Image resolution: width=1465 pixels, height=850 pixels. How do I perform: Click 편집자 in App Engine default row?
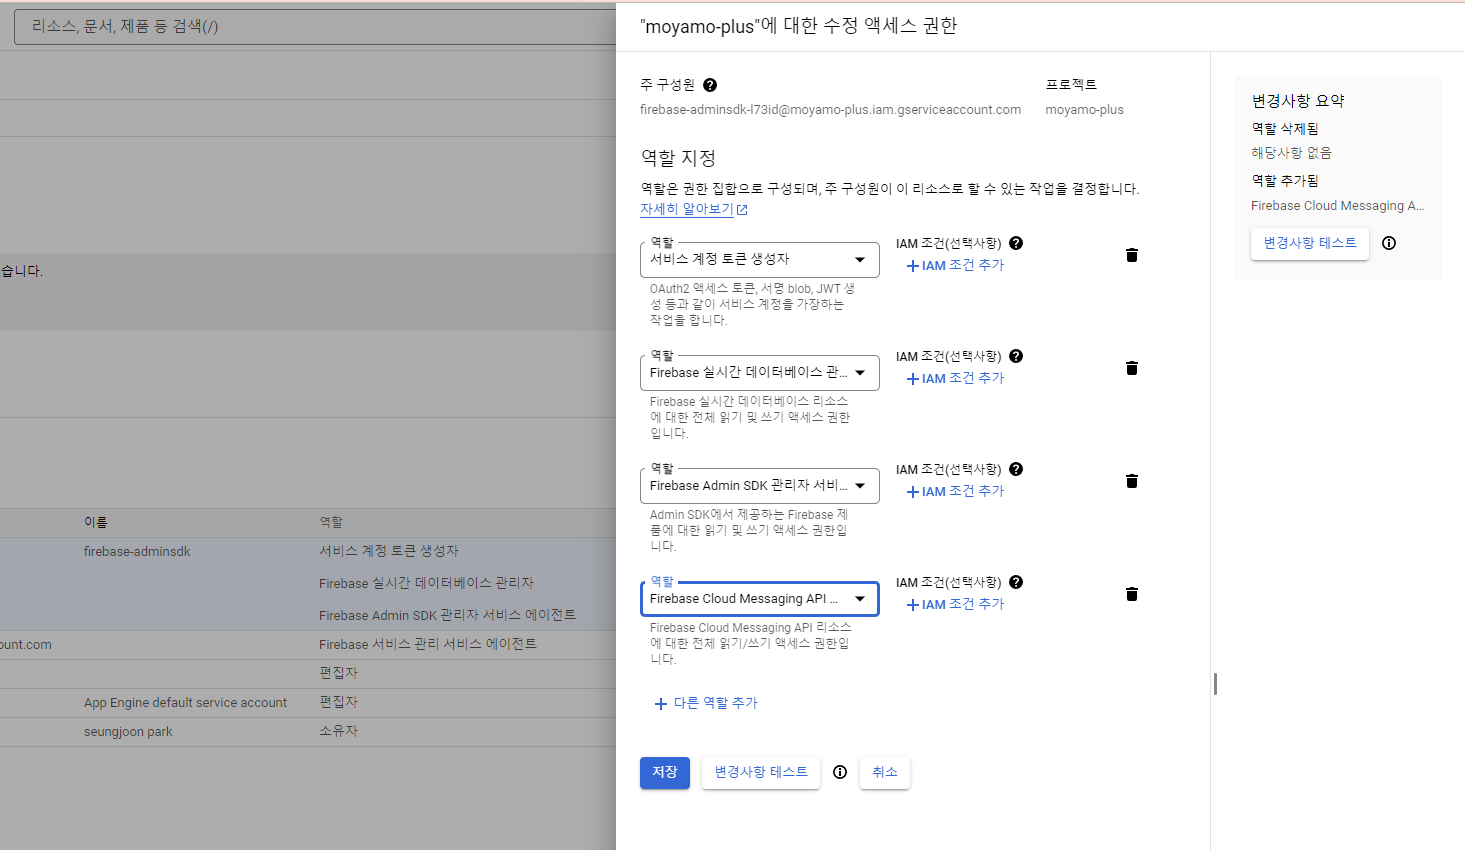click(x=339, y=703)
